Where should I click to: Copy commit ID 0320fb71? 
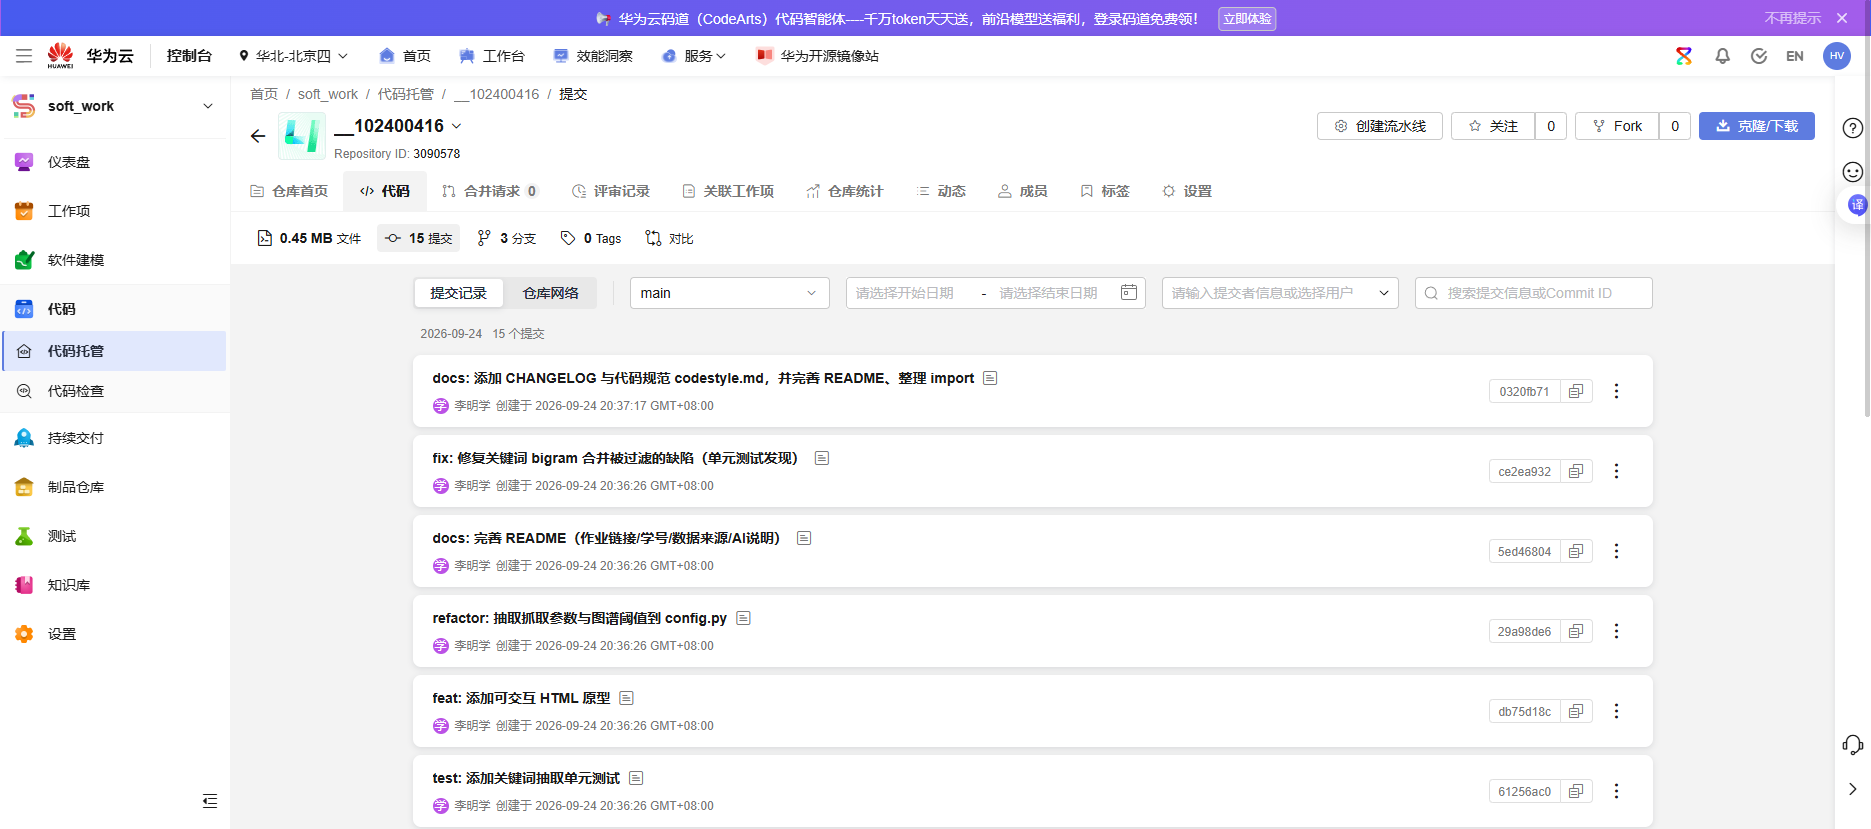point(1576,391)
